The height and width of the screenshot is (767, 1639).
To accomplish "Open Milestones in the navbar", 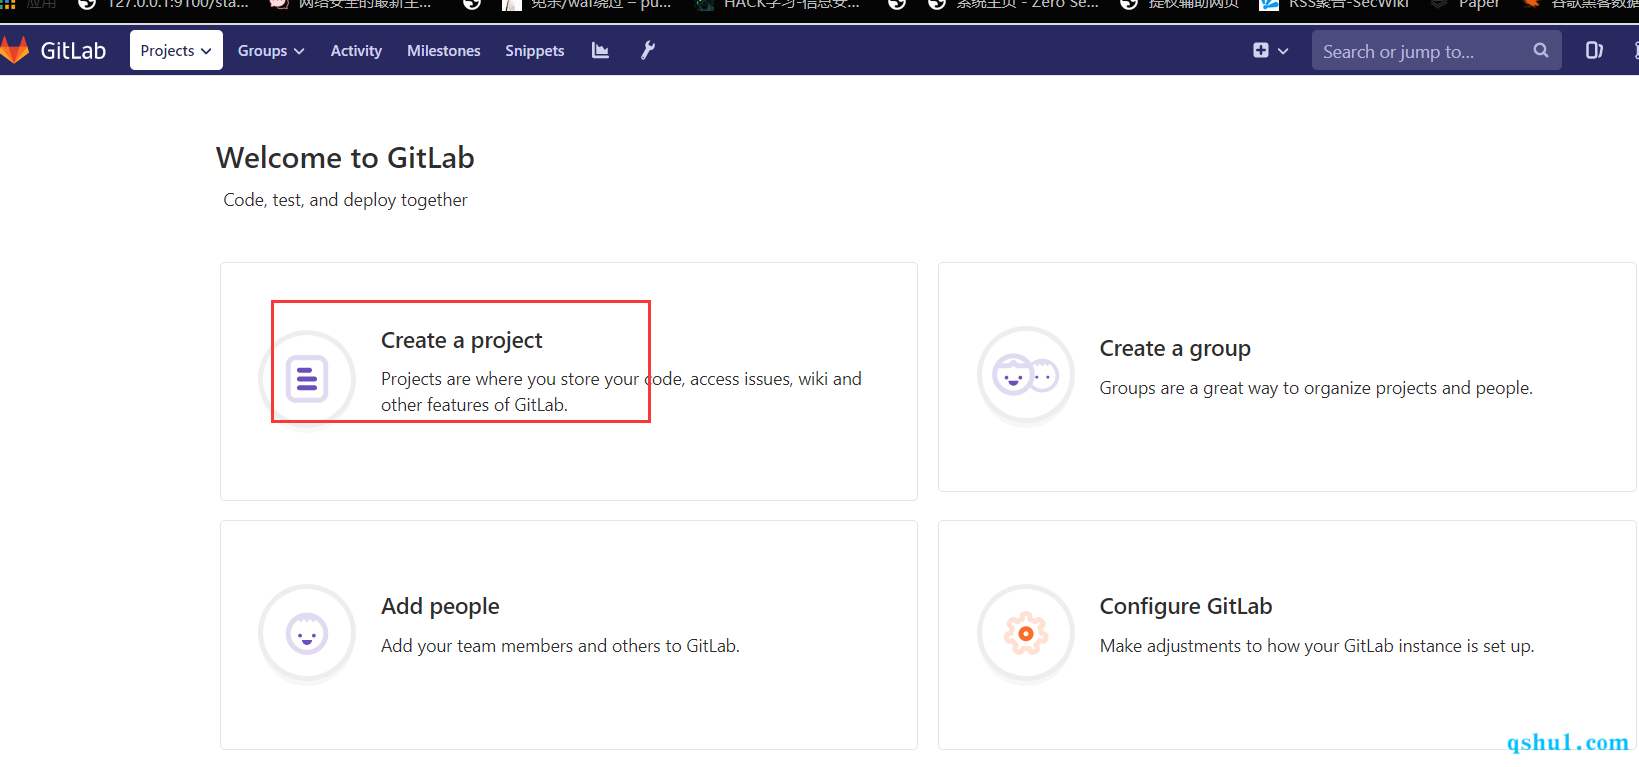I will point(443,50).
